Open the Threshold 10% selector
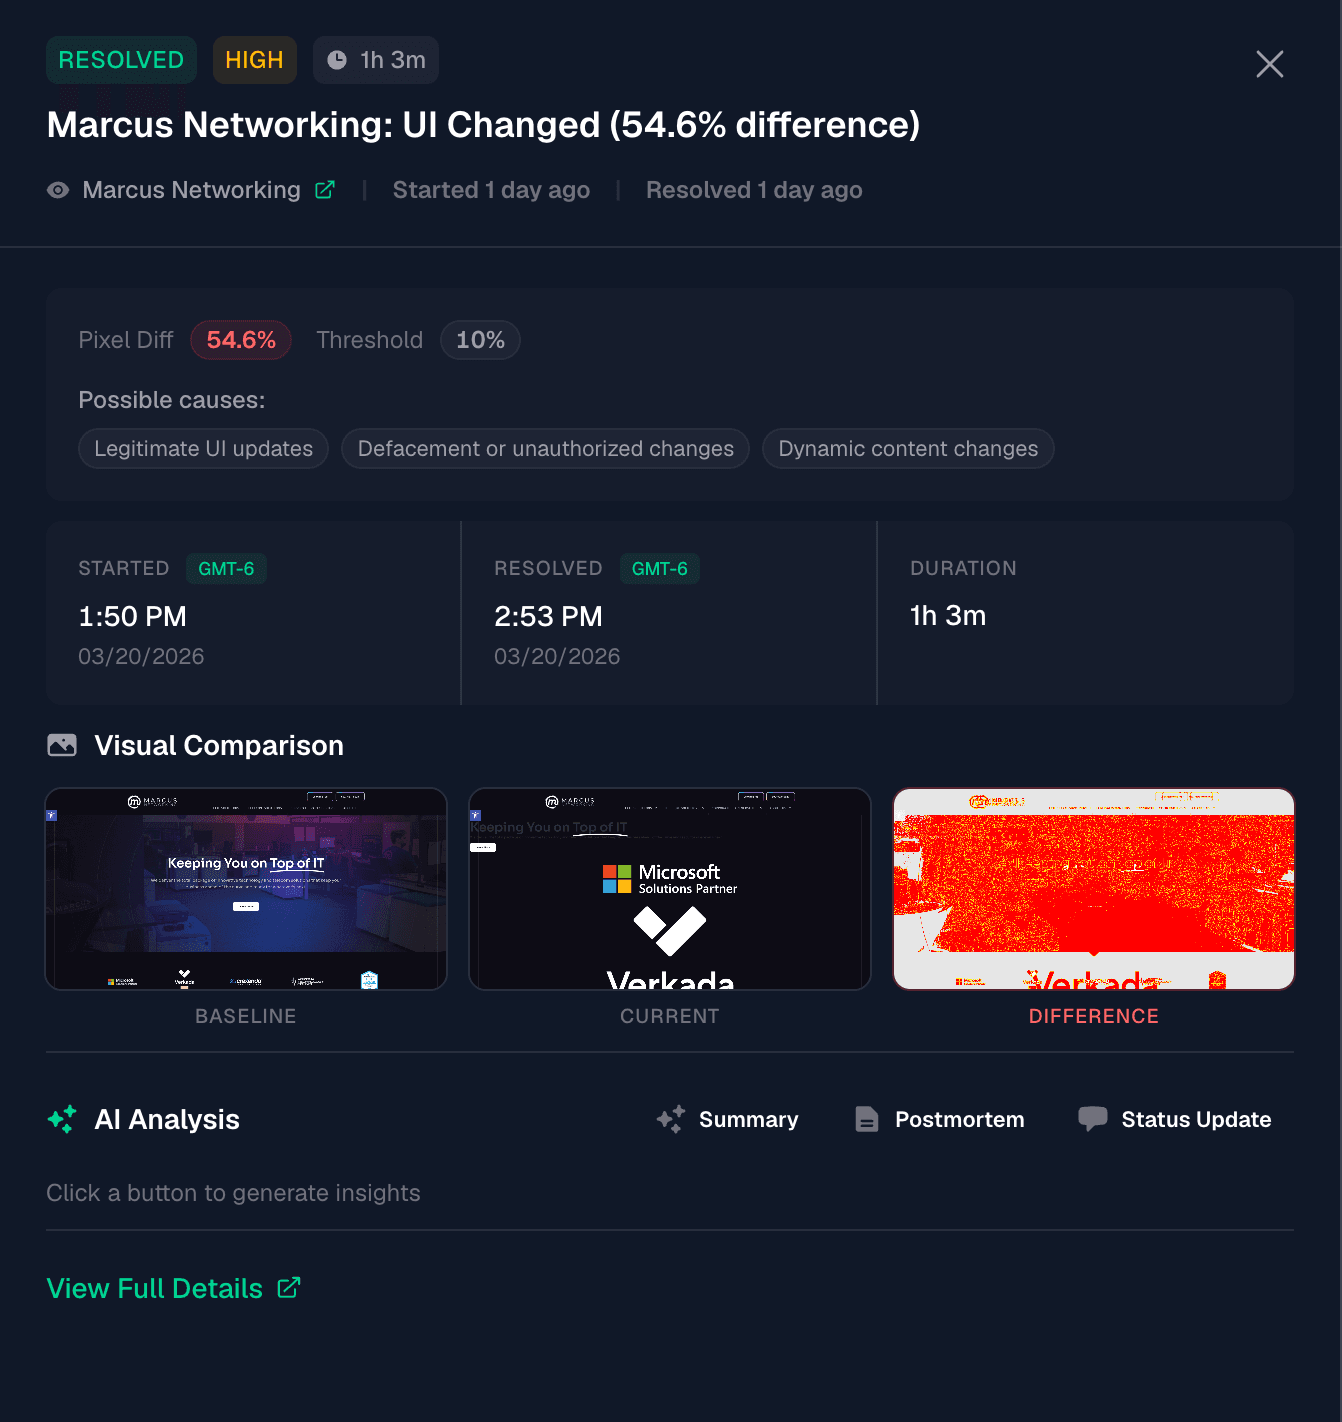1342x1422 pixels. [480, 340]
